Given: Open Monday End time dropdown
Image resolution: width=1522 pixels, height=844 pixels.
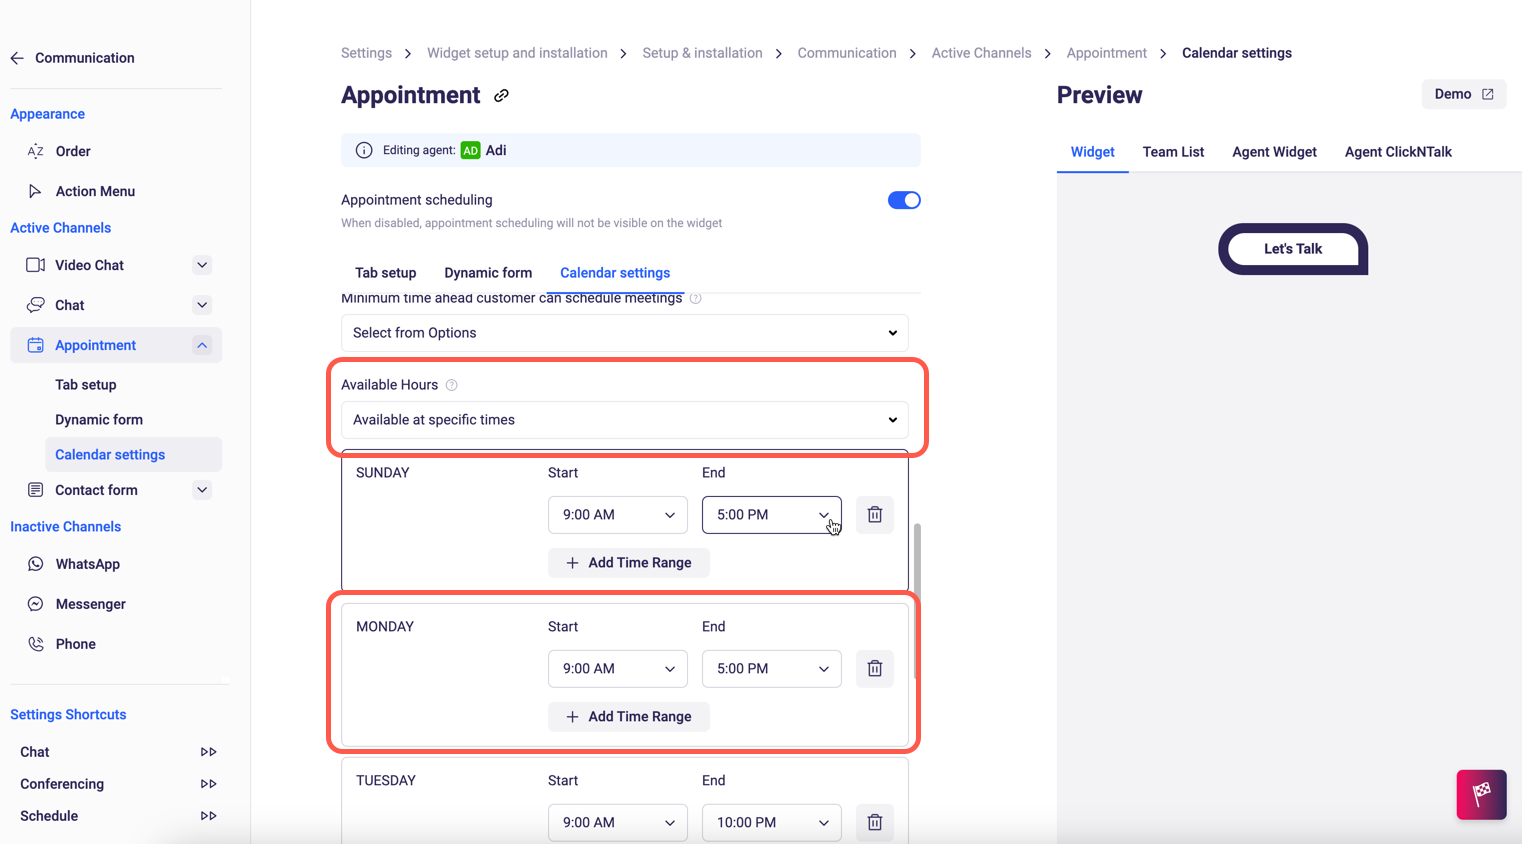Looking at the screenshot, I should [x=772, y=669].
